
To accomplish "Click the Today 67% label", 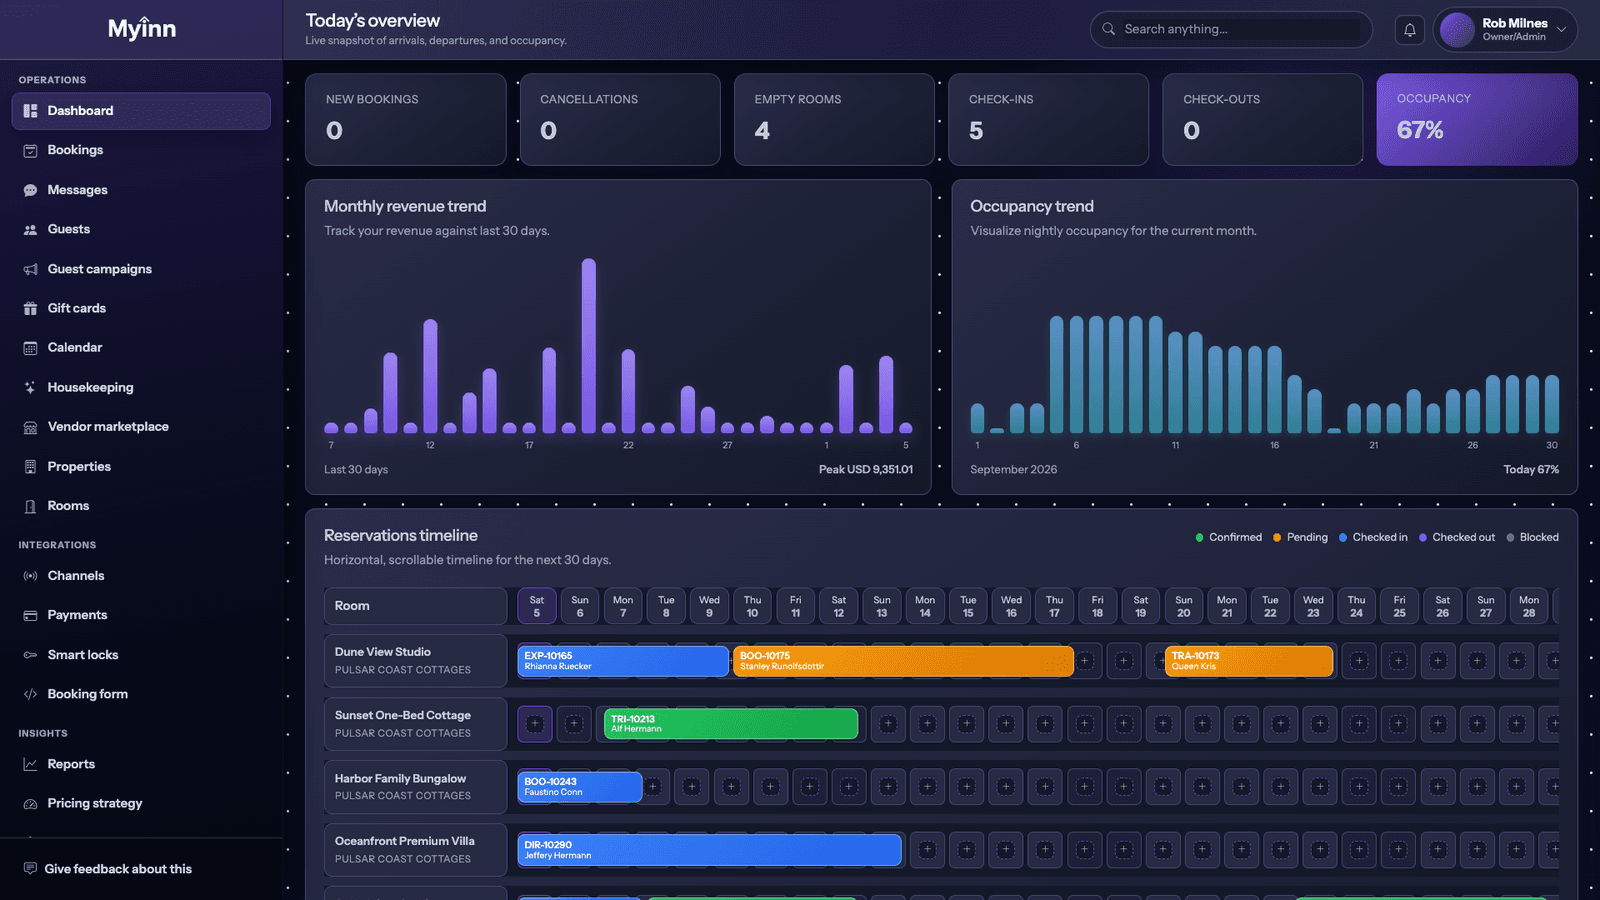I will (1531, 470).
